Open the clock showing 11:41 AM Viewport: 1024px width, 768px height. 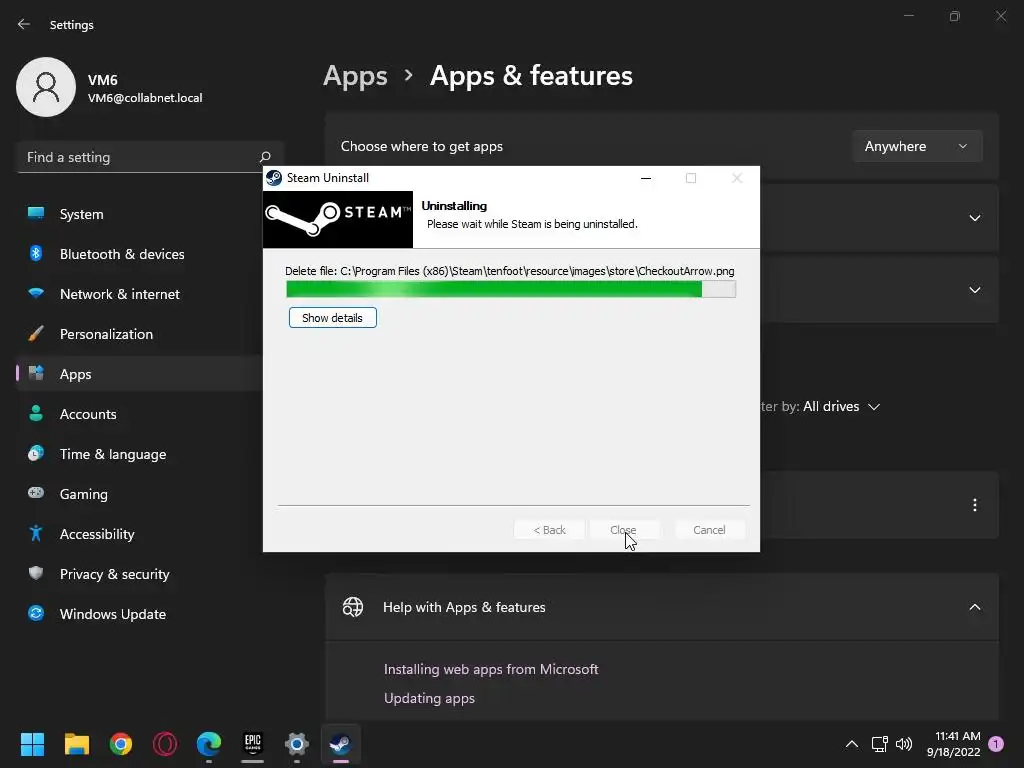953,744
